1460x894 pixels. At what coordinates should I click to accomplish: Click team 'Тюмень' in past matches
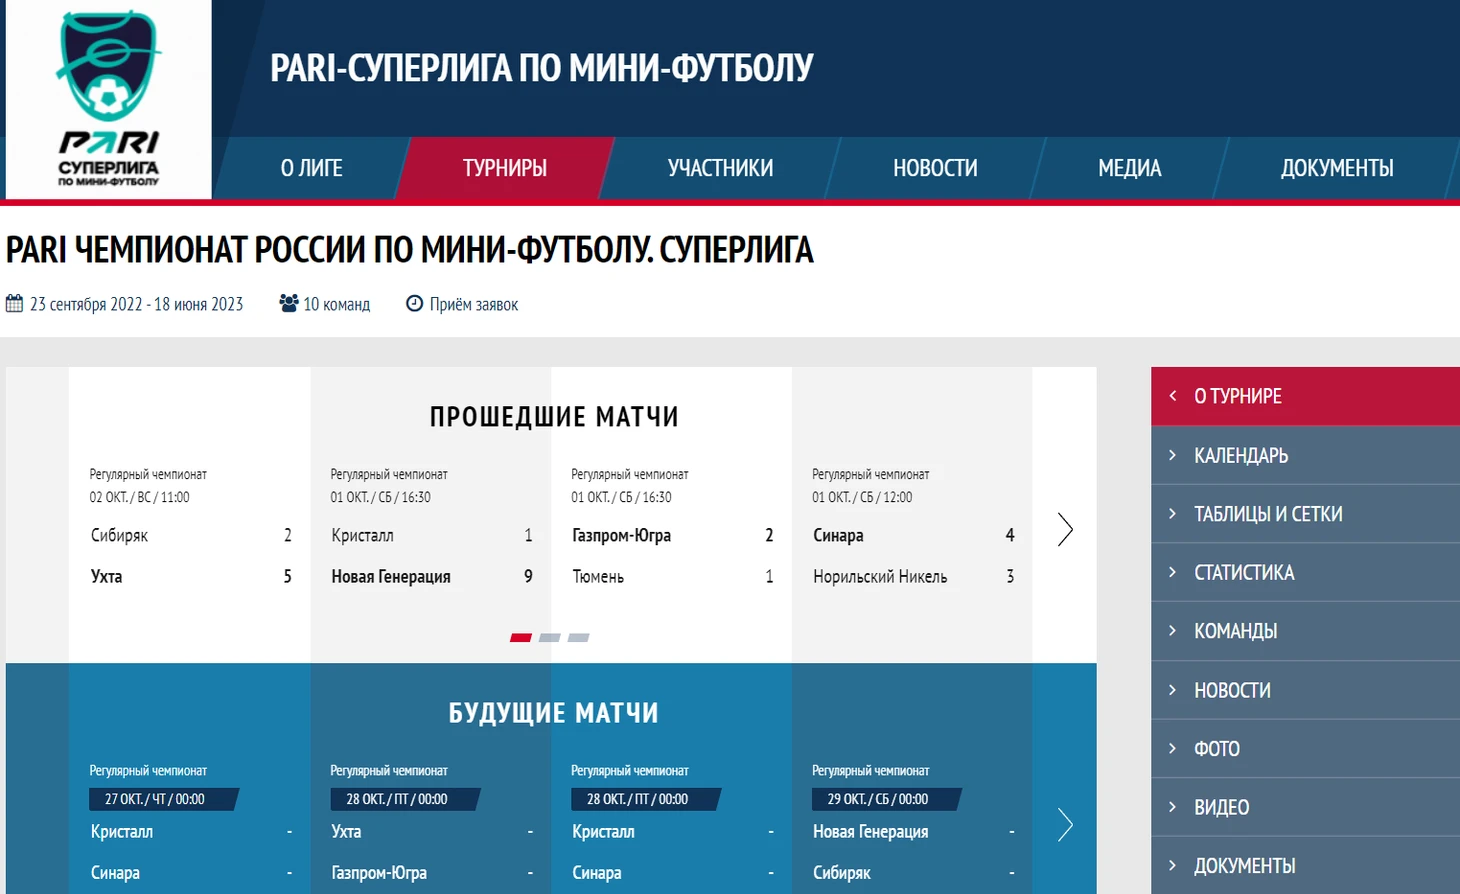[x=598, y=576]
